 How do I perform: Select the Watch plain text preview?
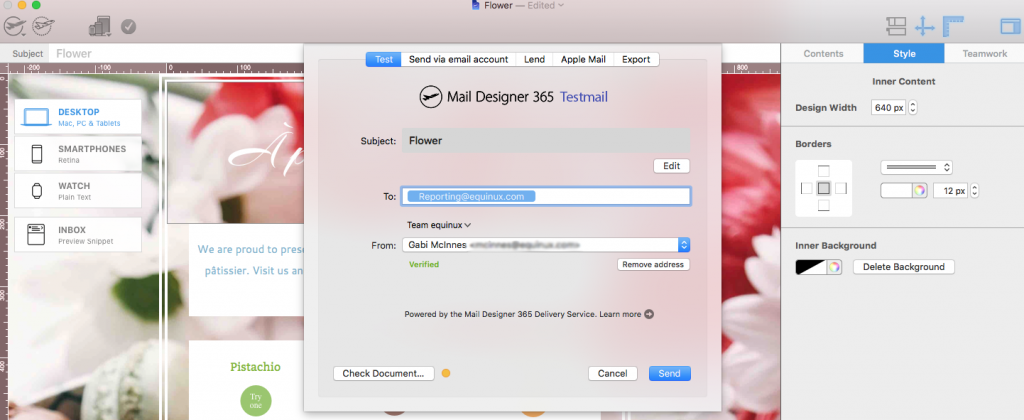(x=78, y=191)
